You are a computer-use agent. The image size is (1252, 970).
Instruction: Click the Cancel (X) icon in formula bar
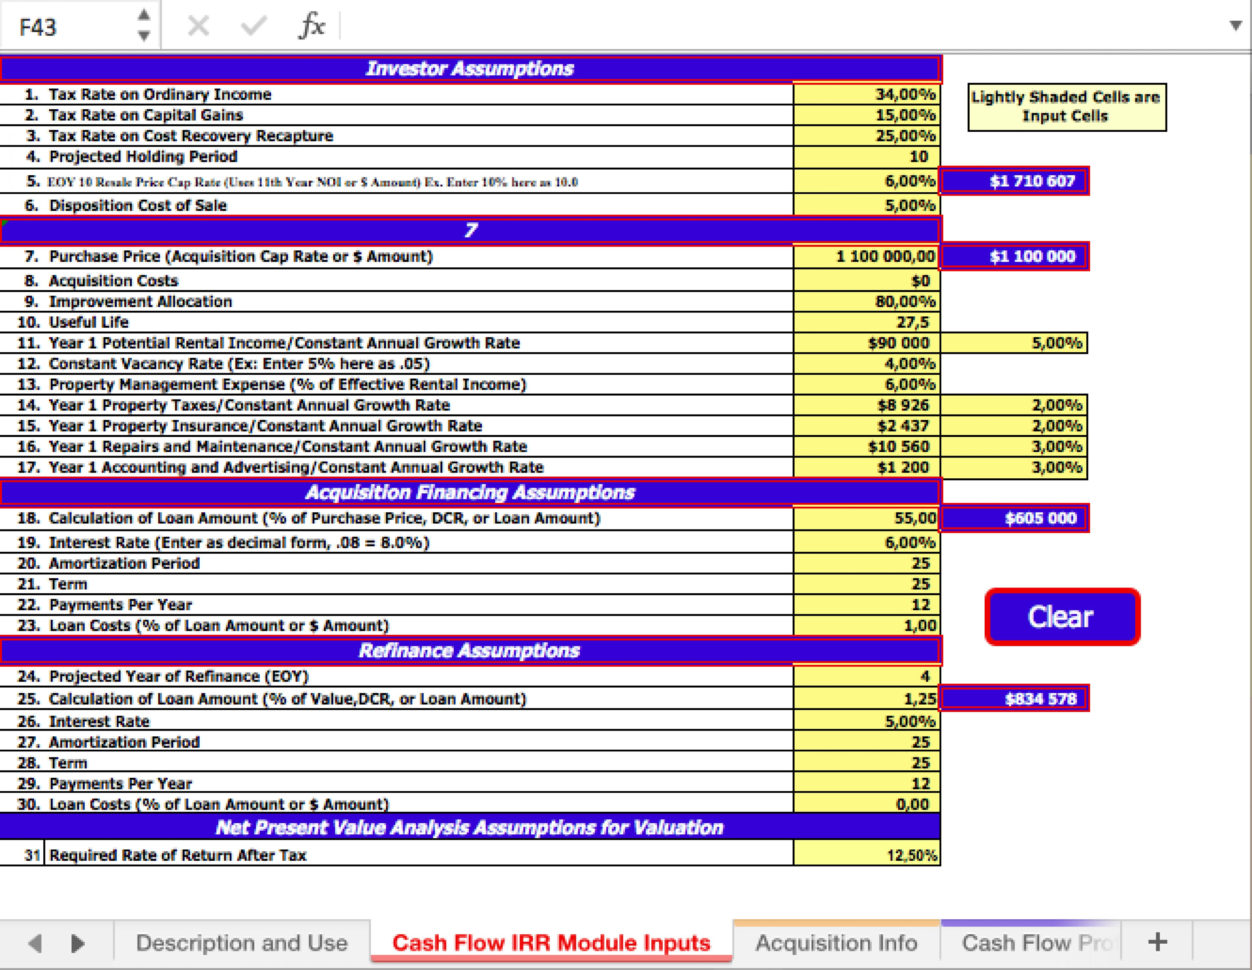197,26
